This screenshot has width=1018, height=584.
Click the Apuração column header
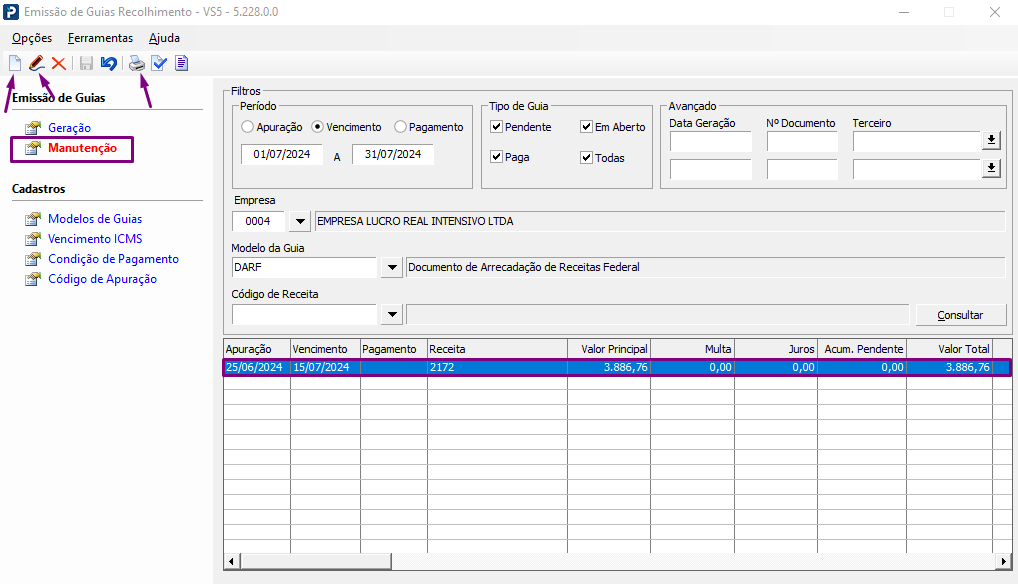256,349
